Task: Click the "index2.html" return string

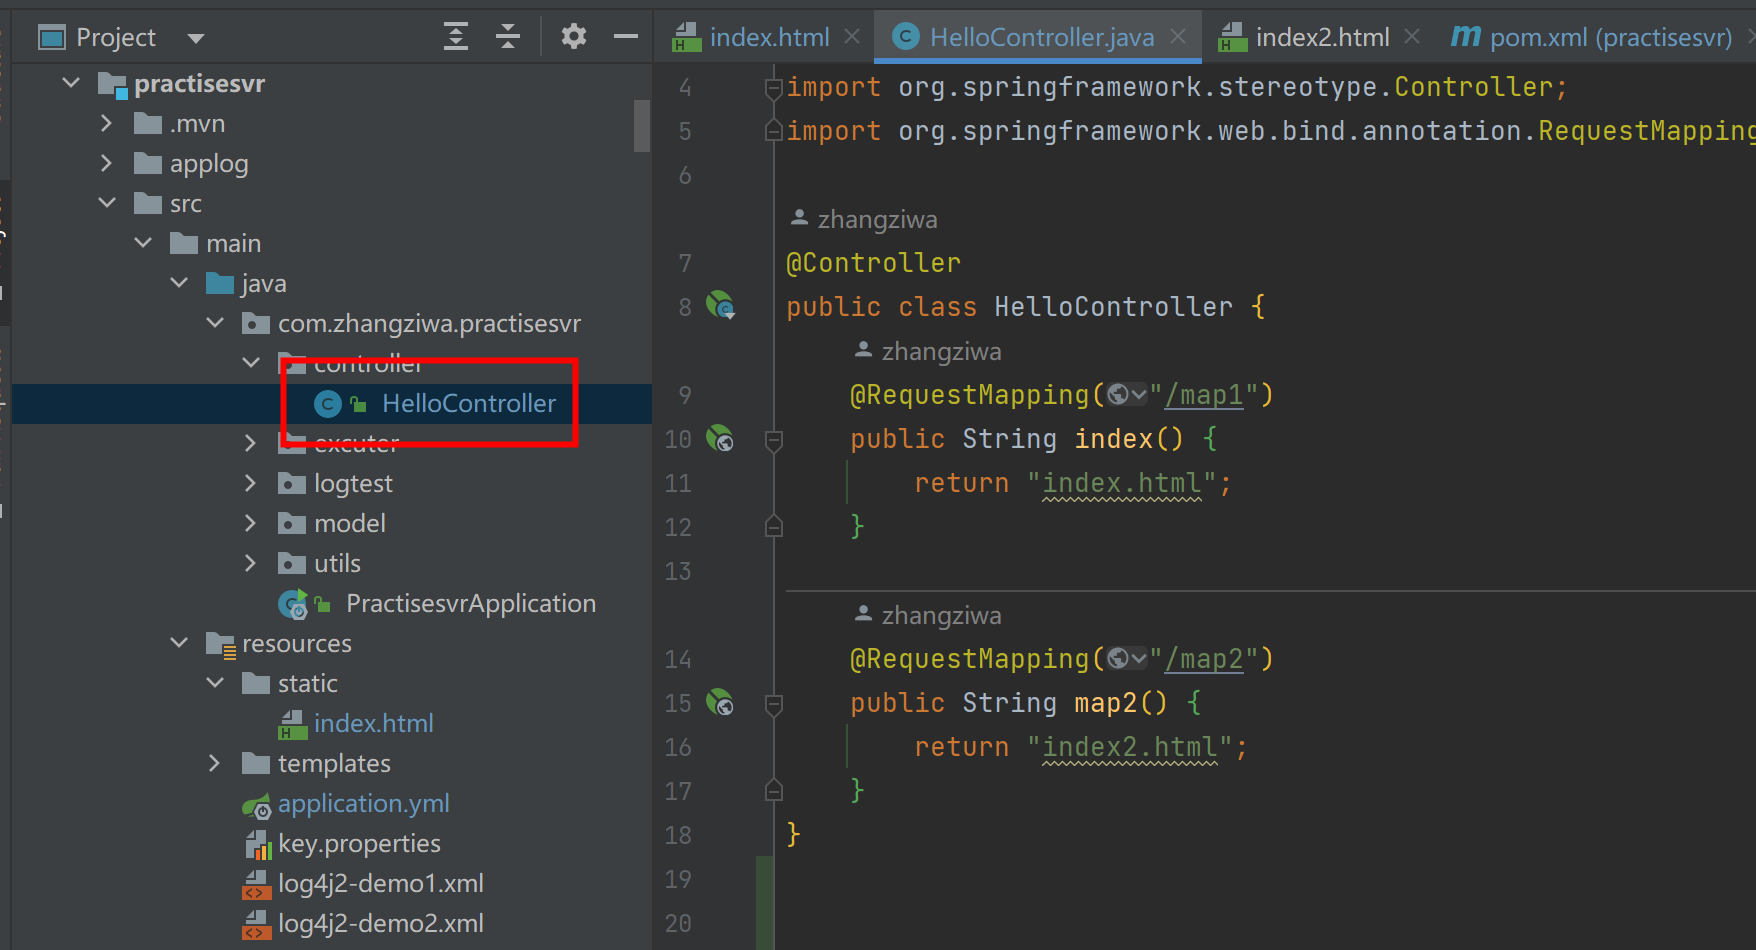Action: [1130, 747]
